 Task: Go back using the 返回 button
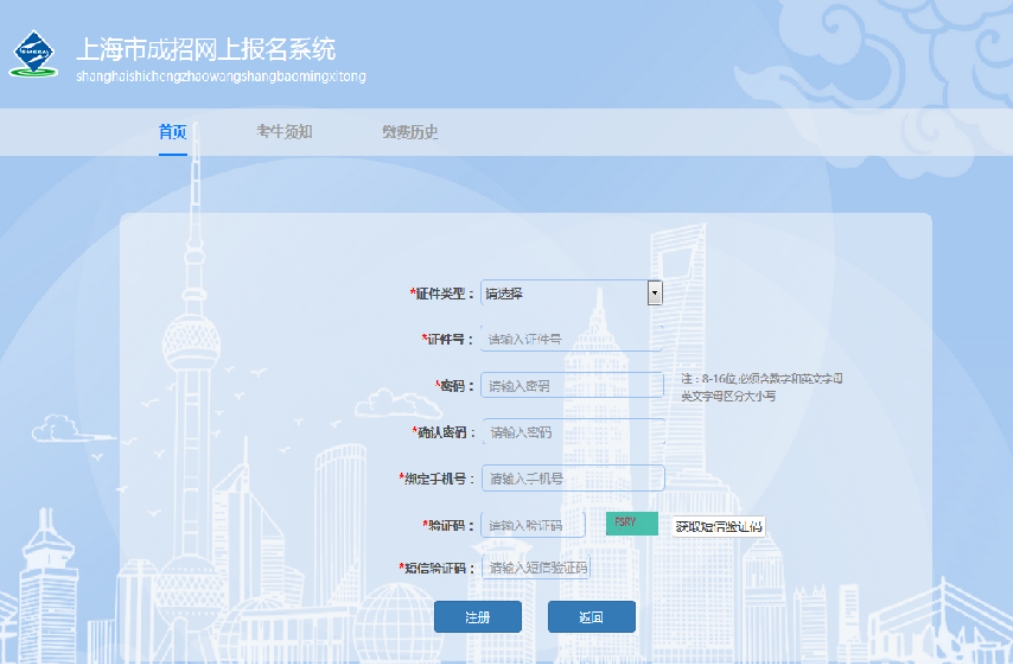click(x=591, y=617)
